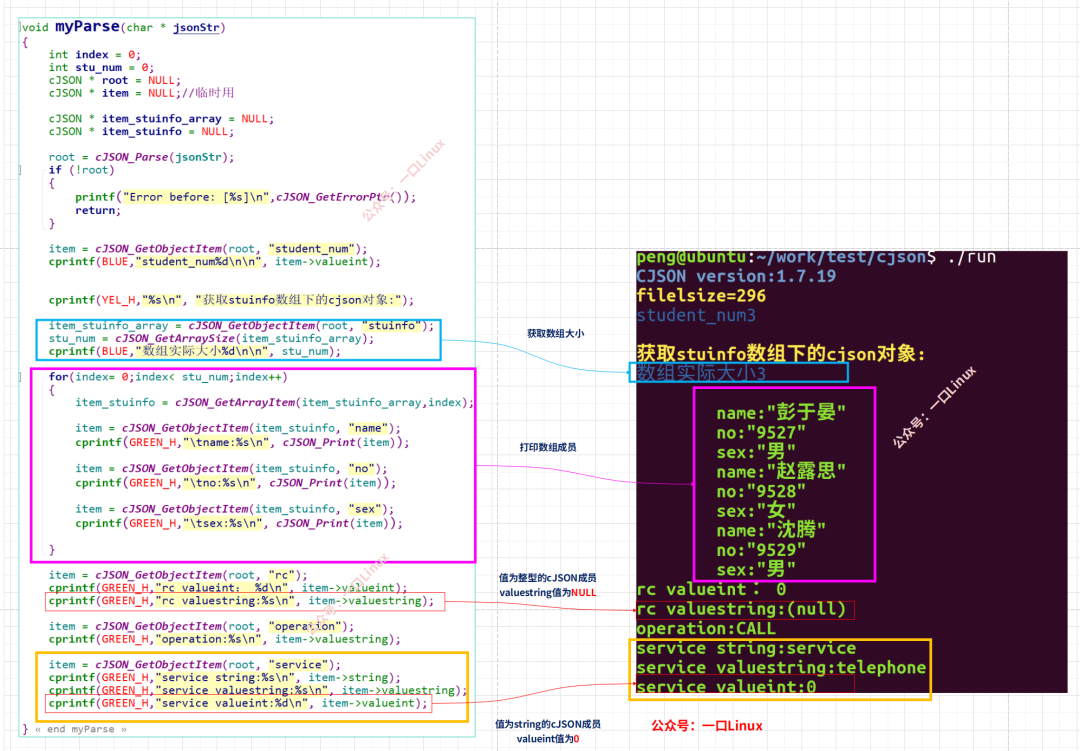Click the cprintf "service valueint:%d" code line
This screenshot has height=751, width=1080.
click(238, 703)
